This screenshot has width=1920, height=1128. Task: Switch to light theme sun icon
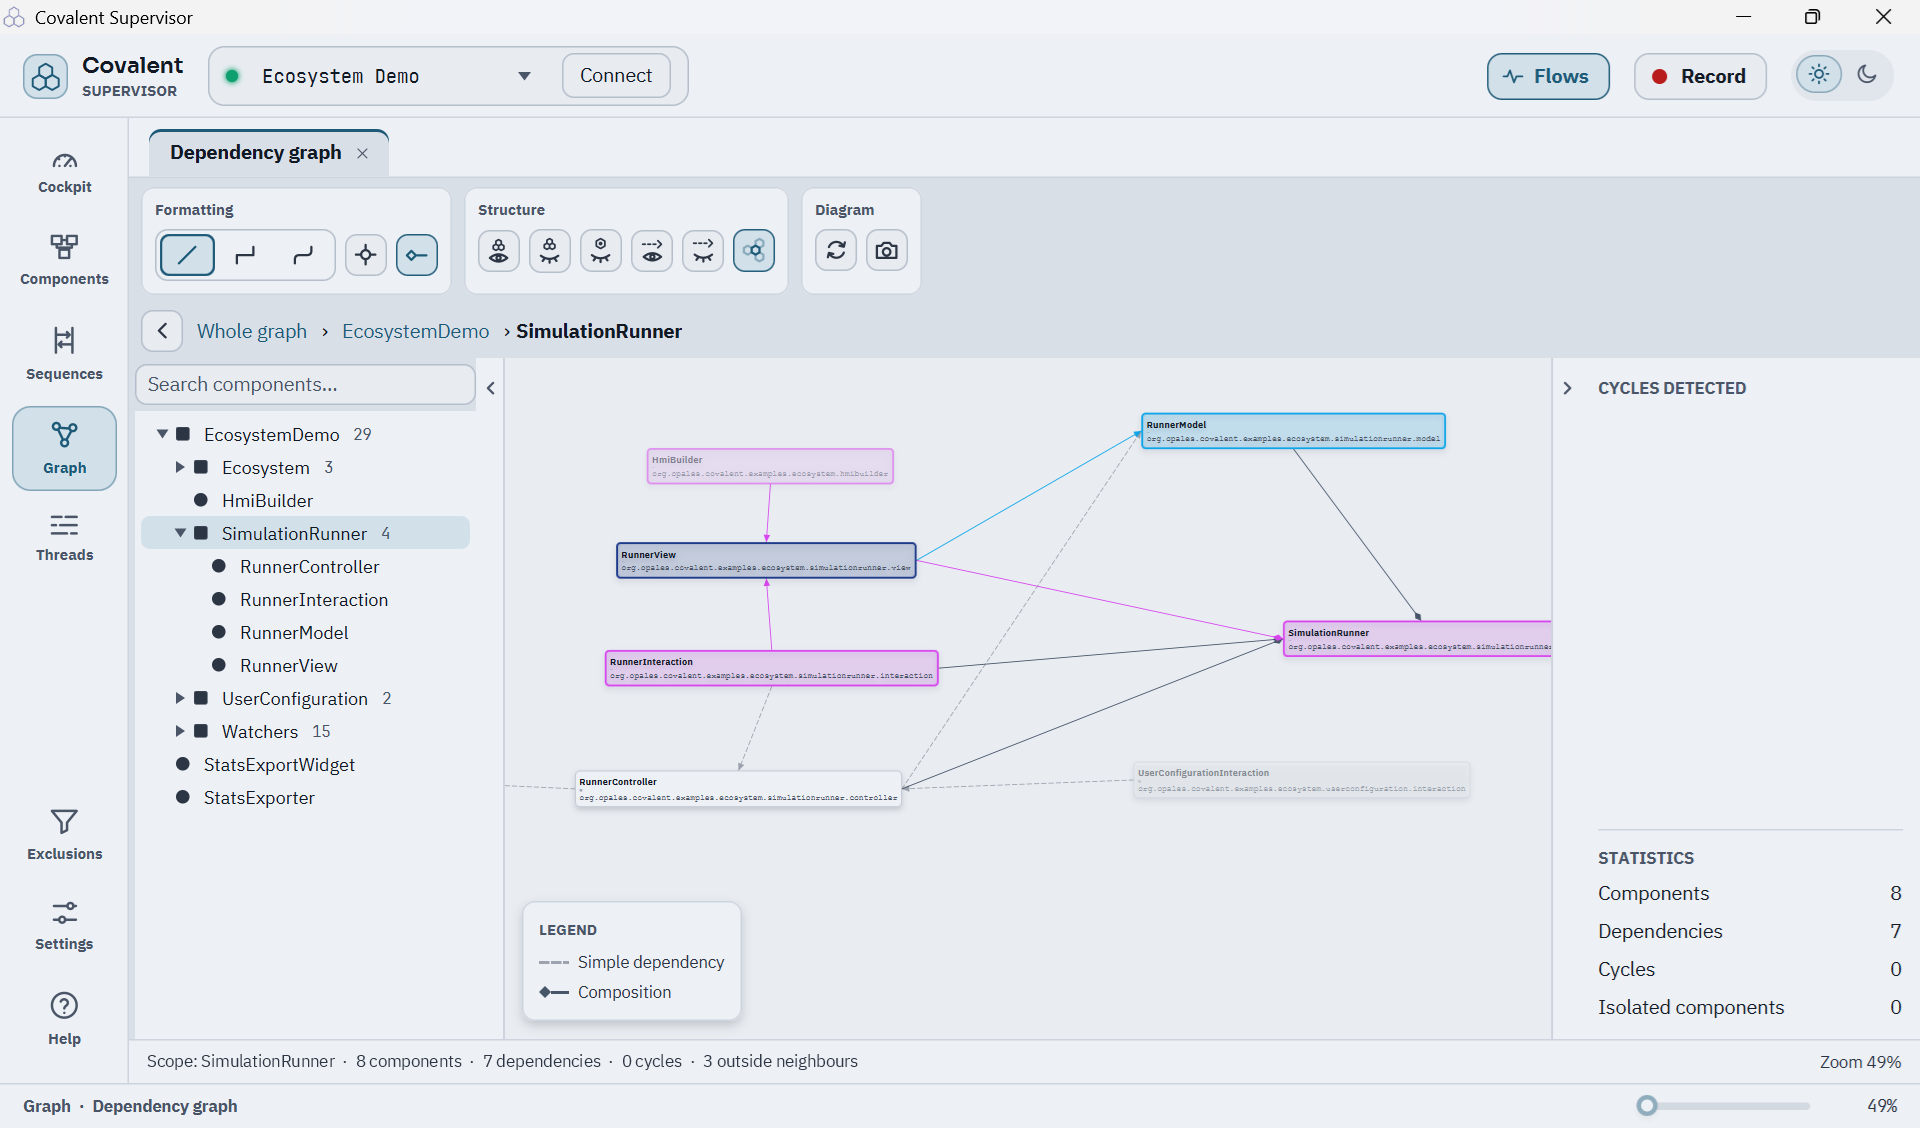[x=1819, y=75]
